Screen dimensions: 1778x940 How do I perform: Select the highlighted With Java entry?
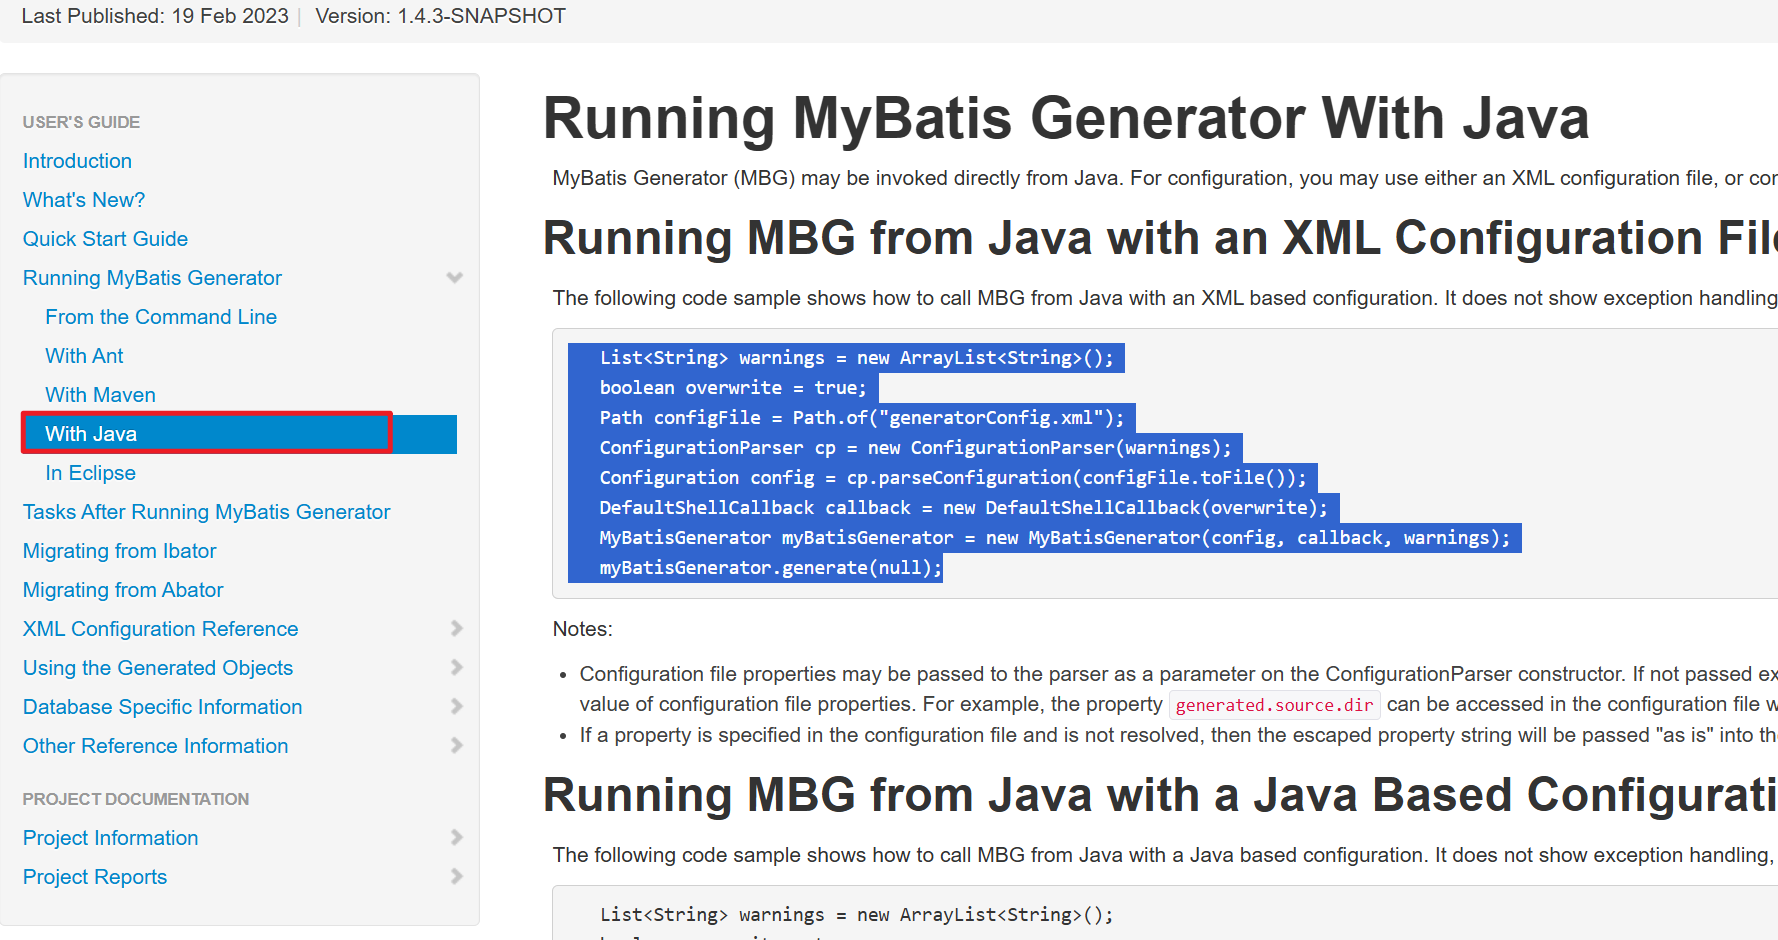(x=91, y=433)
